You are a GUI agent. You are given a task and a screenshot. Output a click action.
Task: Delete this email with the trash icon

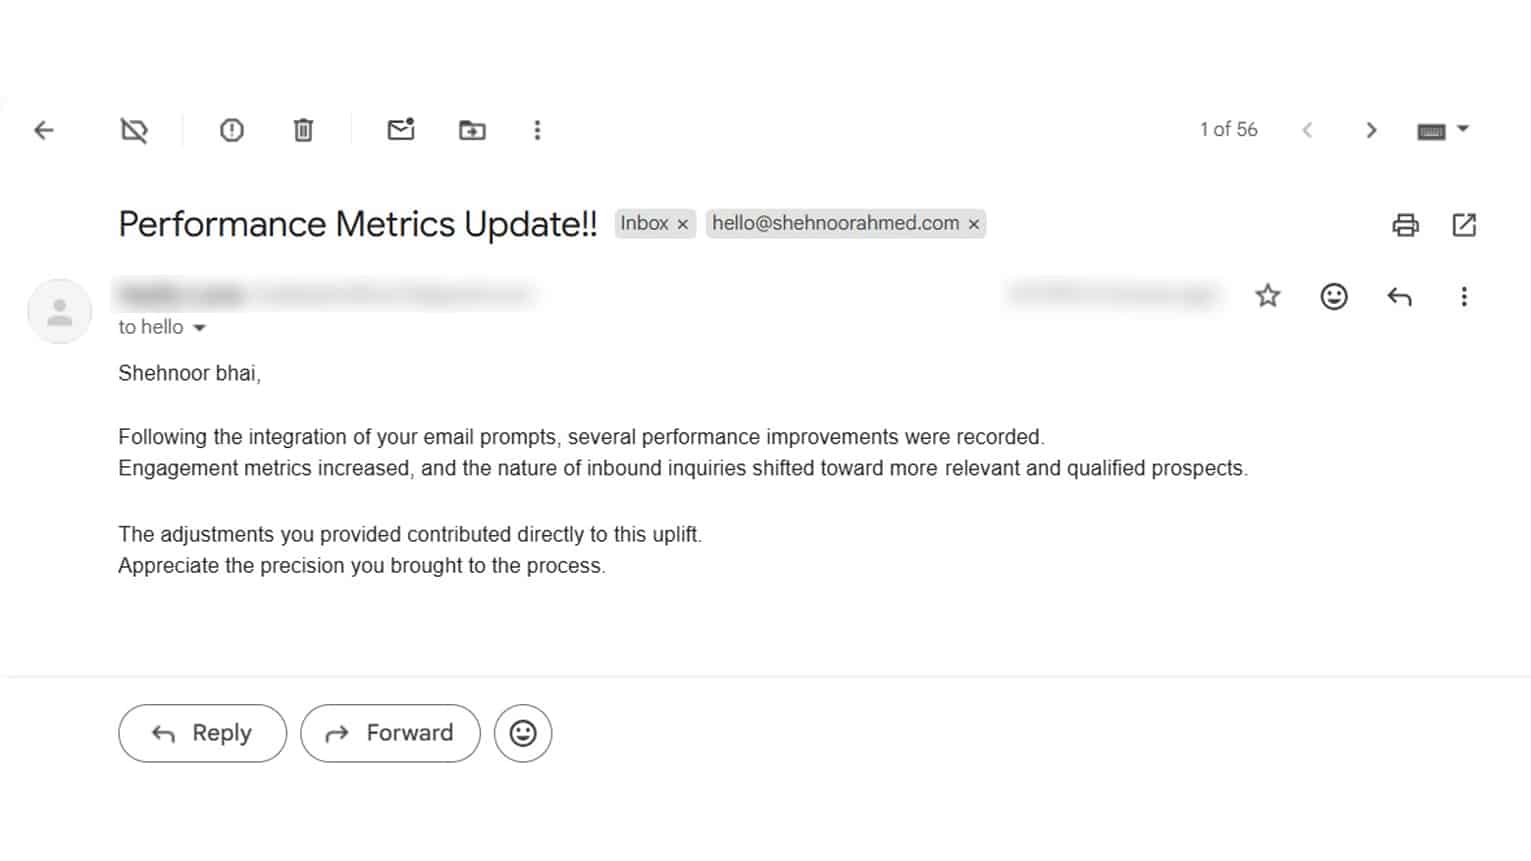pyautogui.click(x=303, y=130)
